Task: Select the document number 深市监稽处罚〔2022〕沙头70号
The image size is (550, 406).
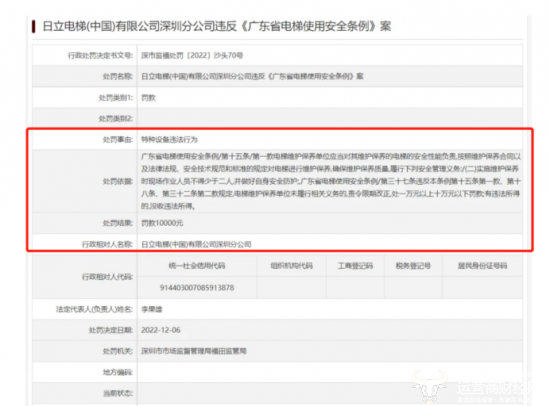Action: pyautogui.click(x=192, y=55)
